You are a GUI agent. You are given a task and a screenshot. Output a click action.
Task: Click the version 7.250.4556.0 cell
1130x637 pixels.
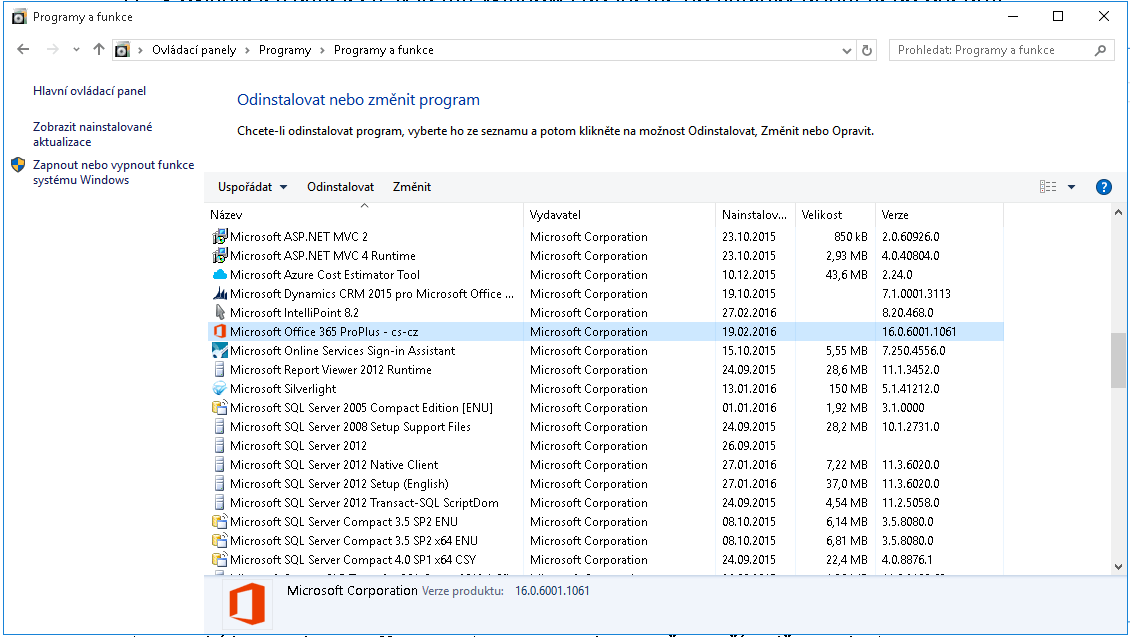point(913,351)
